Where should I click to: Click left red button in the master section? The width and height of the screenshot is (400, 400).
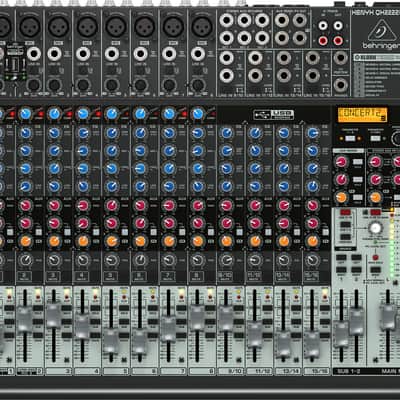345,212
